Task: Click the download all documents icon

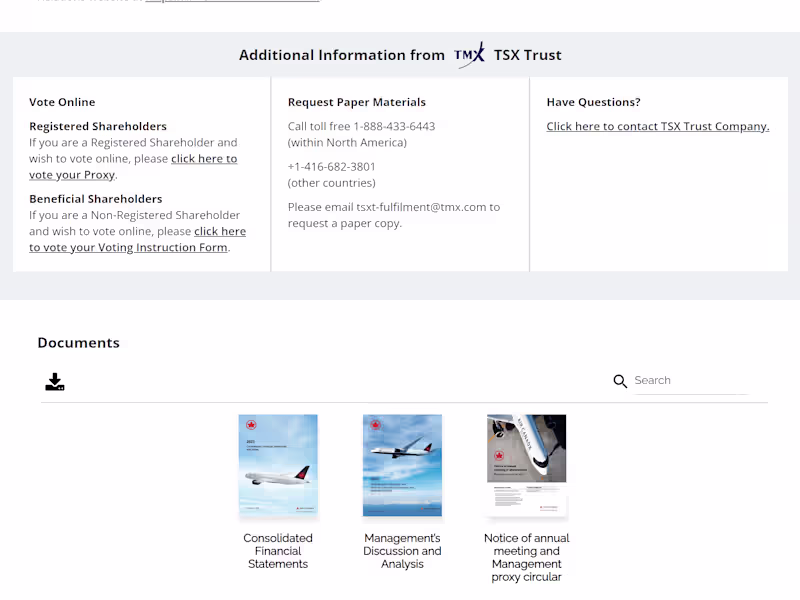Action: point(55,382)
